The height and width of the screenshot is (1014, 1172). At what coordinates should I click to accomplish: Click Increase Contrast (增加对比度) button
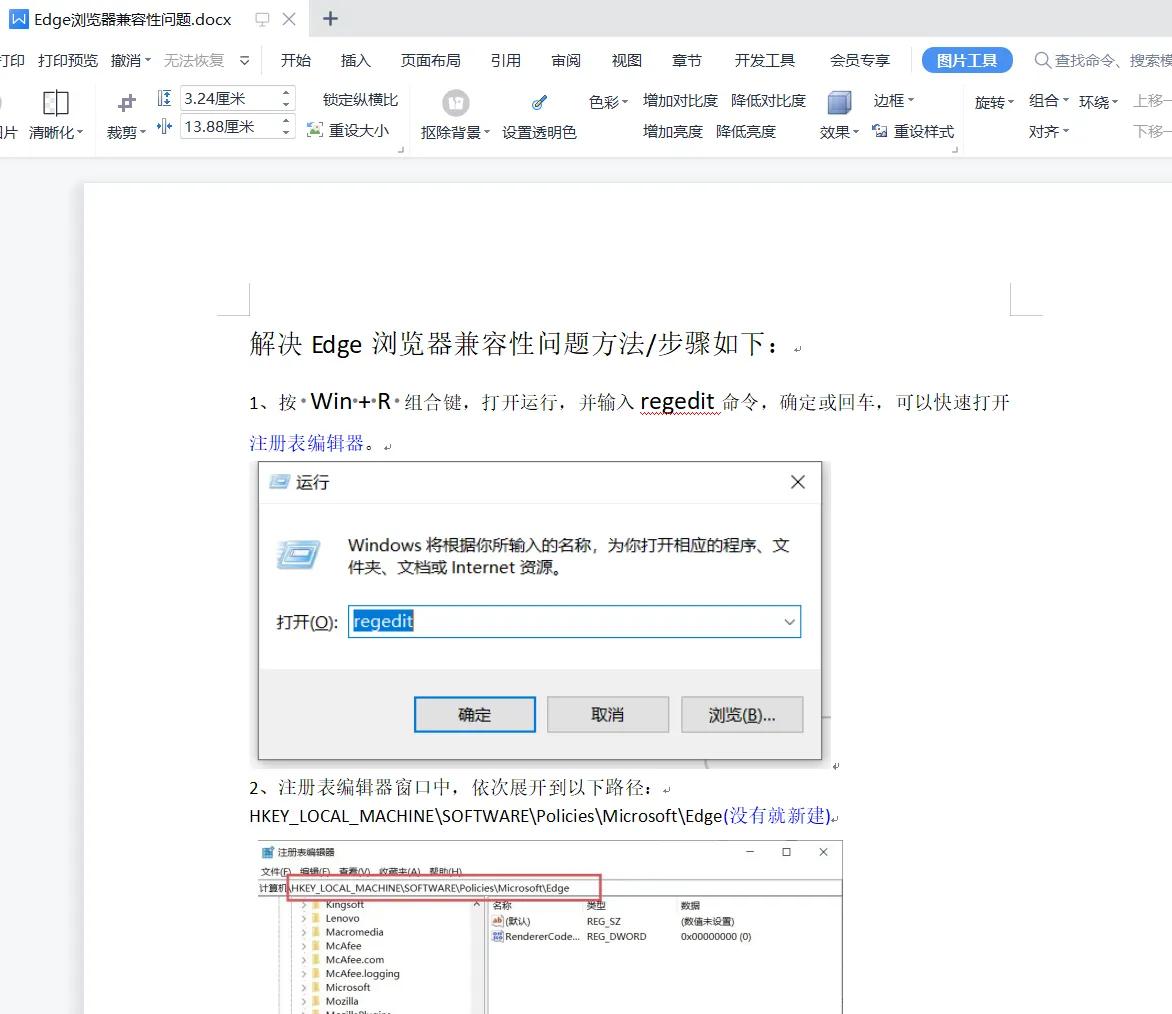[680, 100]
